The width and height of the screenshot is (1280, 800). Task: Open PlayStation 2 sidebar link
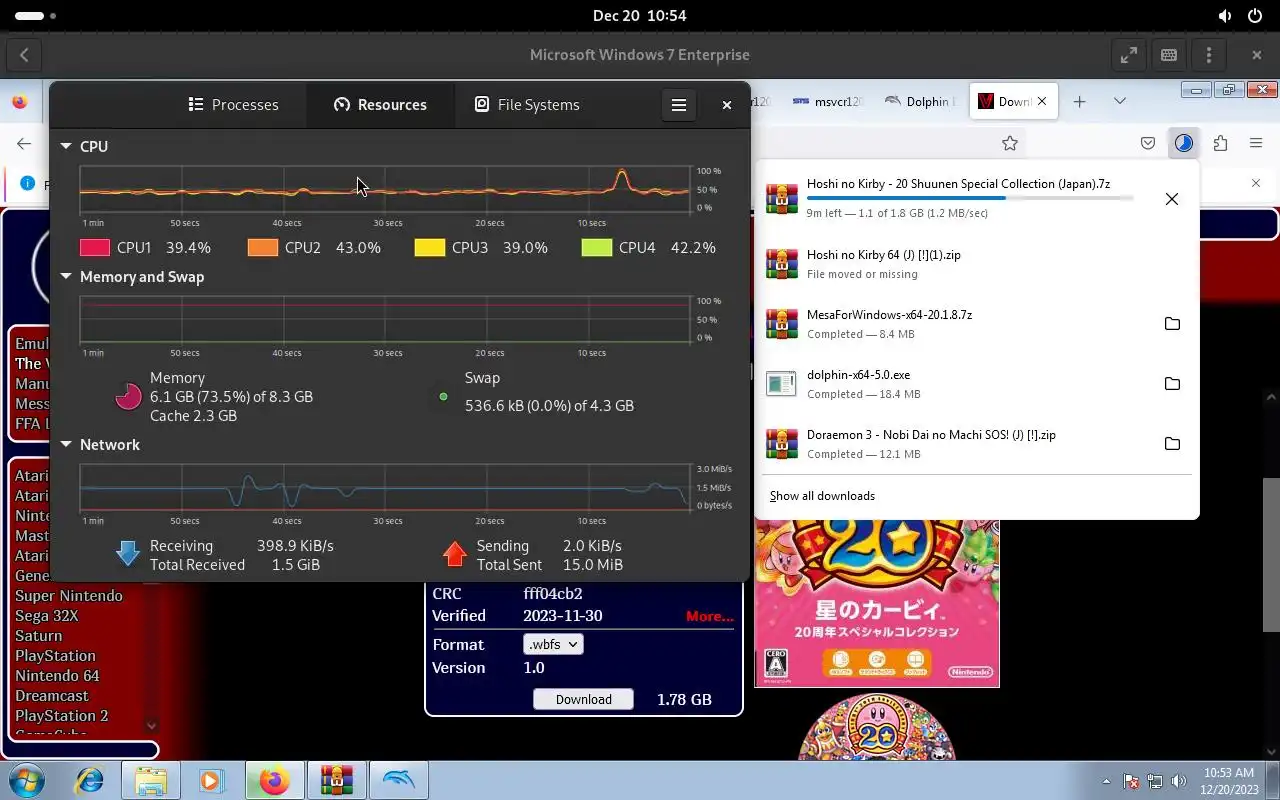click(x=61, y=716)
